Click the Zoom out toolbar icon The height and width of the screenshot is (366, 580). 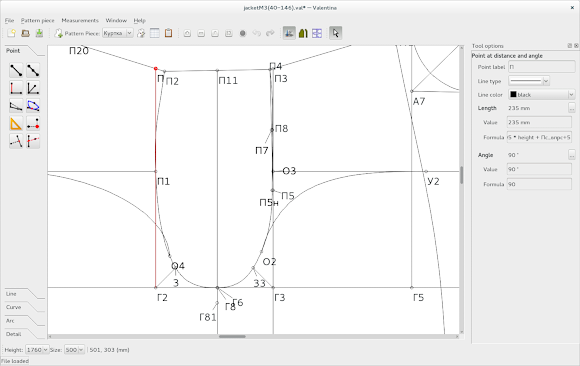pyautogui.click(x=201, y=33)
